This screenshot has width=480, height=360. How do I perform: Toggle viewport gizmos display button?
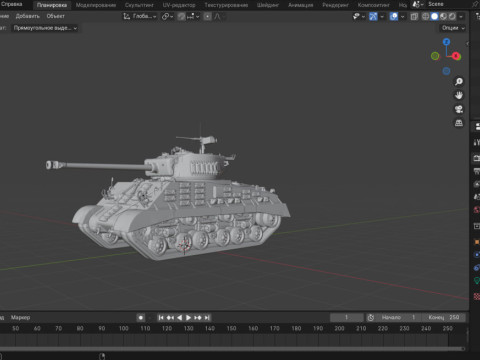[x=373, y=16]
